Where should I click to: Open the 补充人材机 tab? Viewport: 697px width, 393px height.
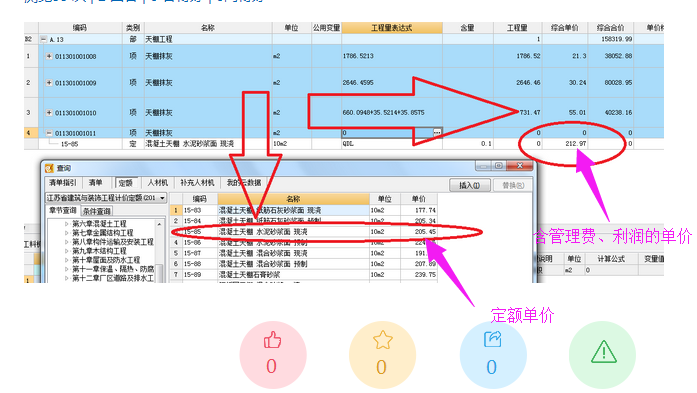(197, 183)
